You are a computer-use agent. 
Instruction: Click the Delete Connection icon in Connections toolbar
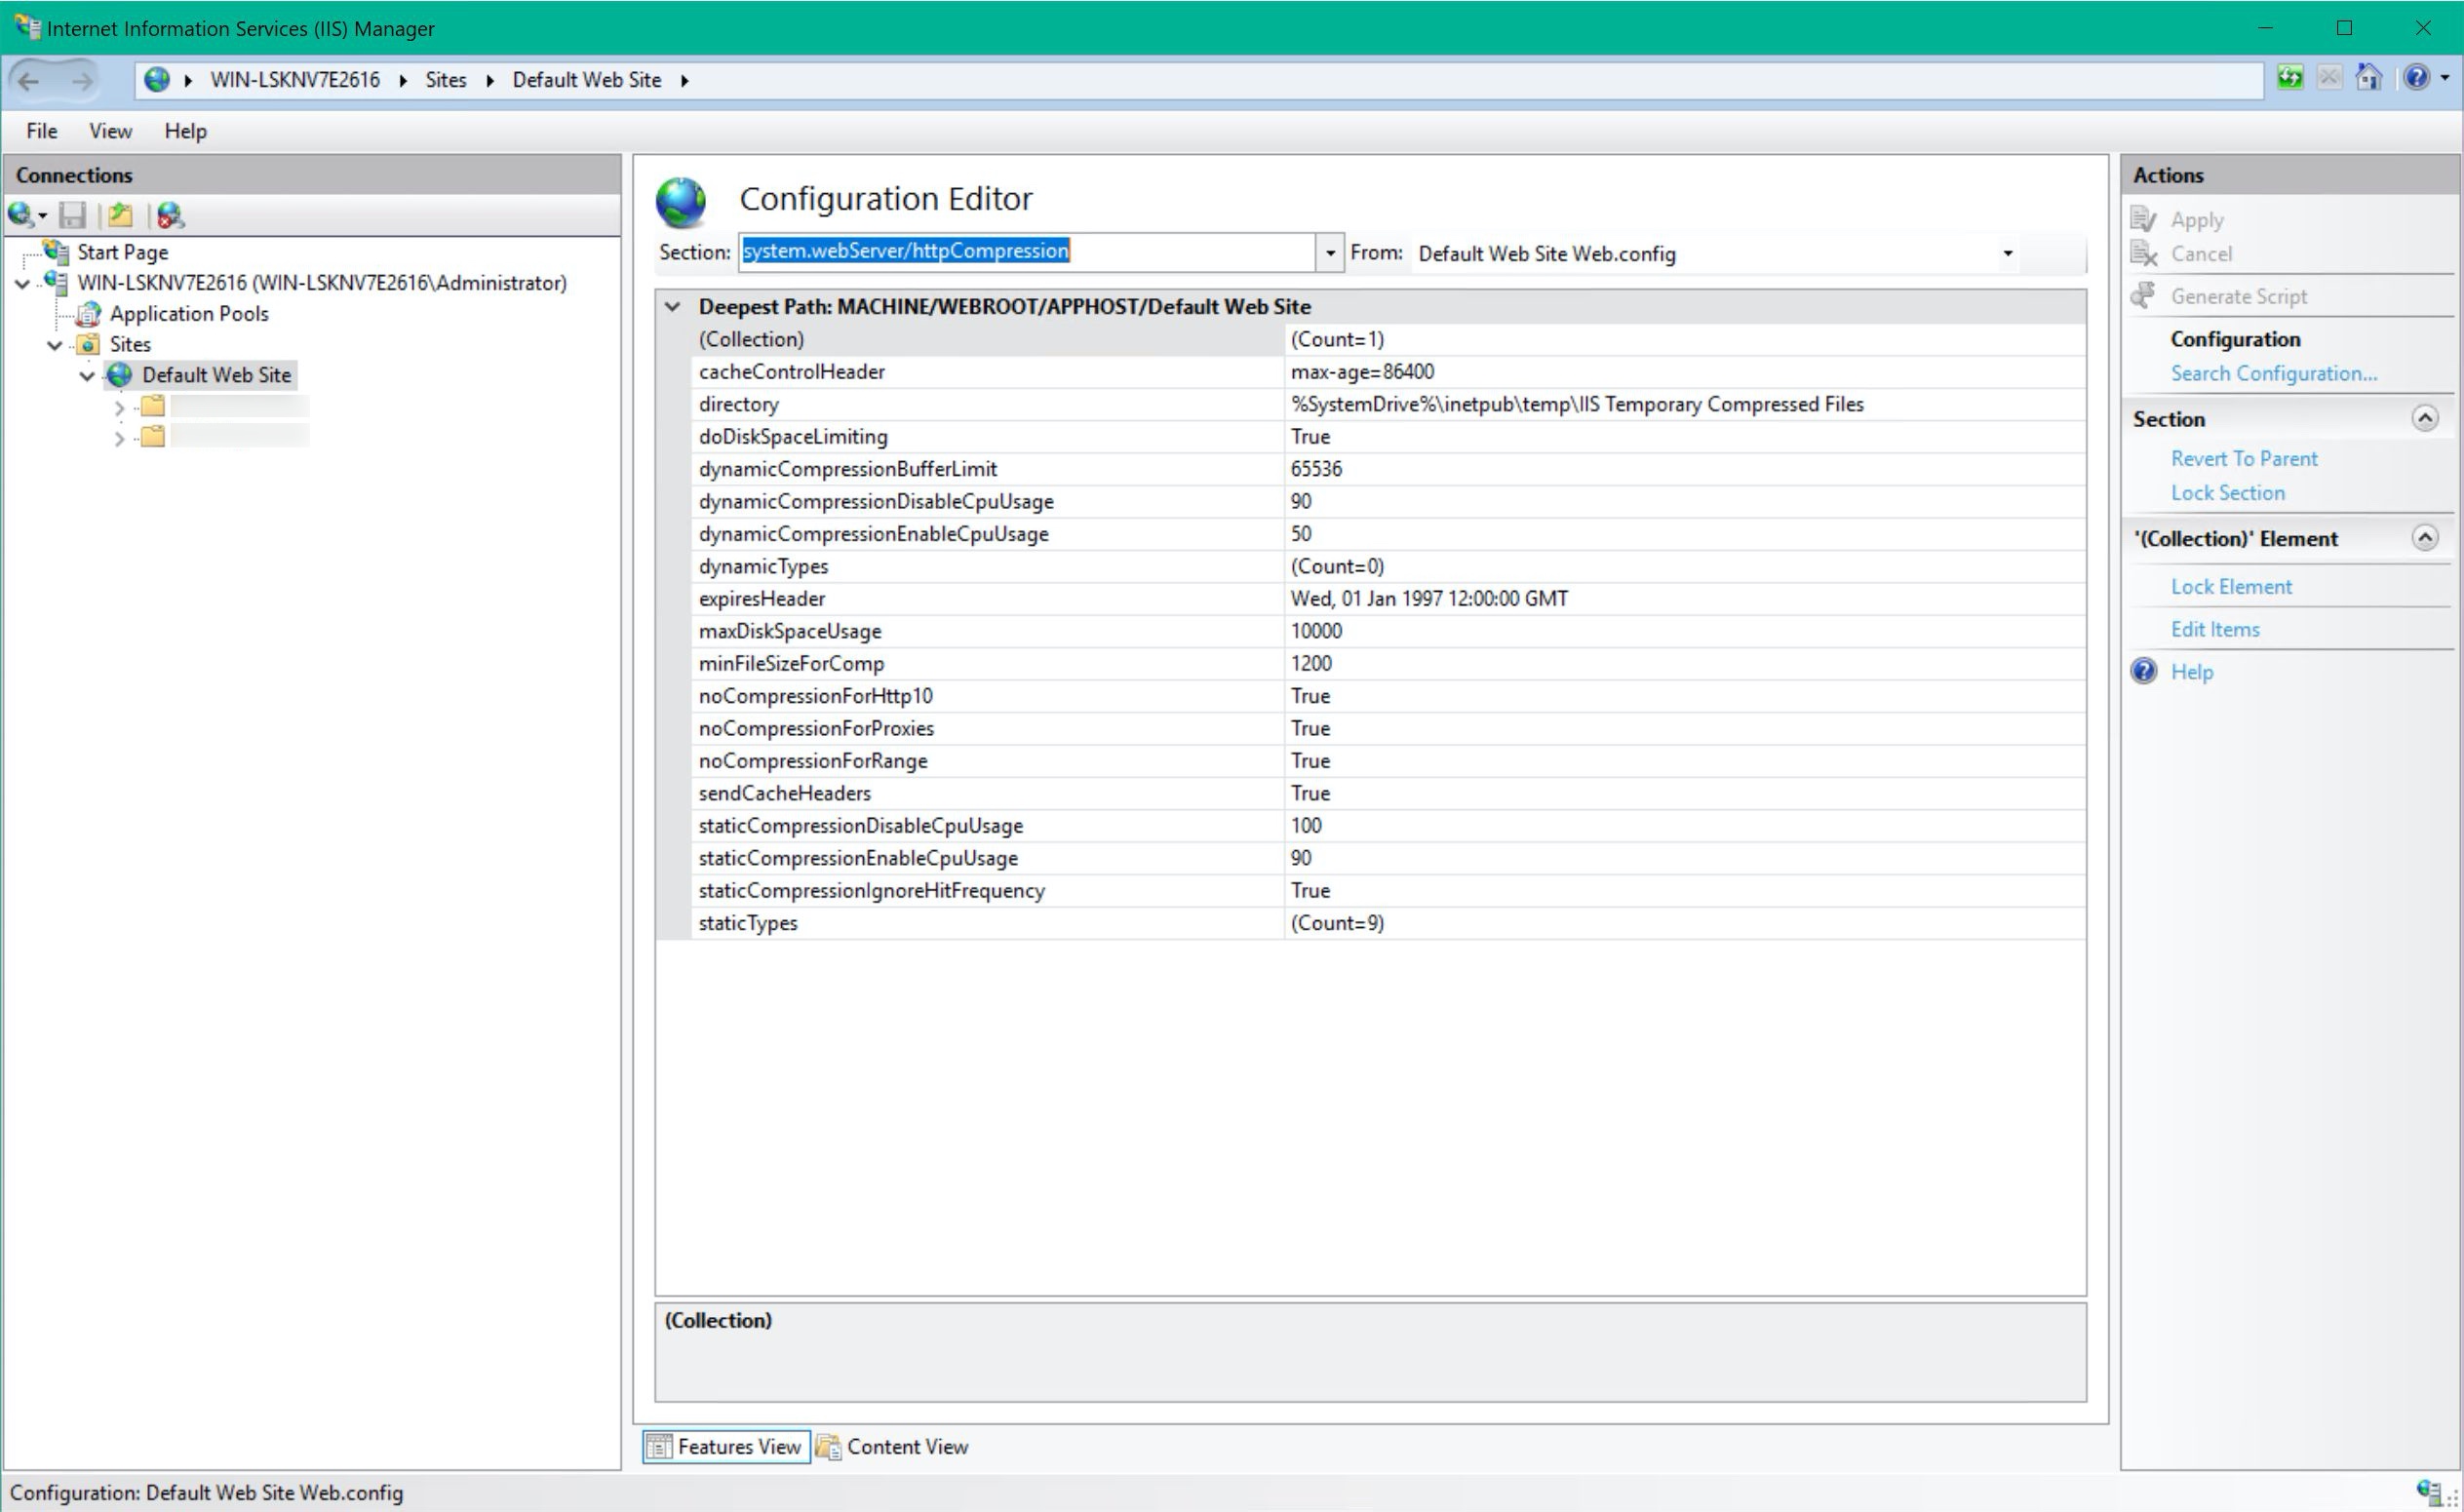(x=170, y=214)
